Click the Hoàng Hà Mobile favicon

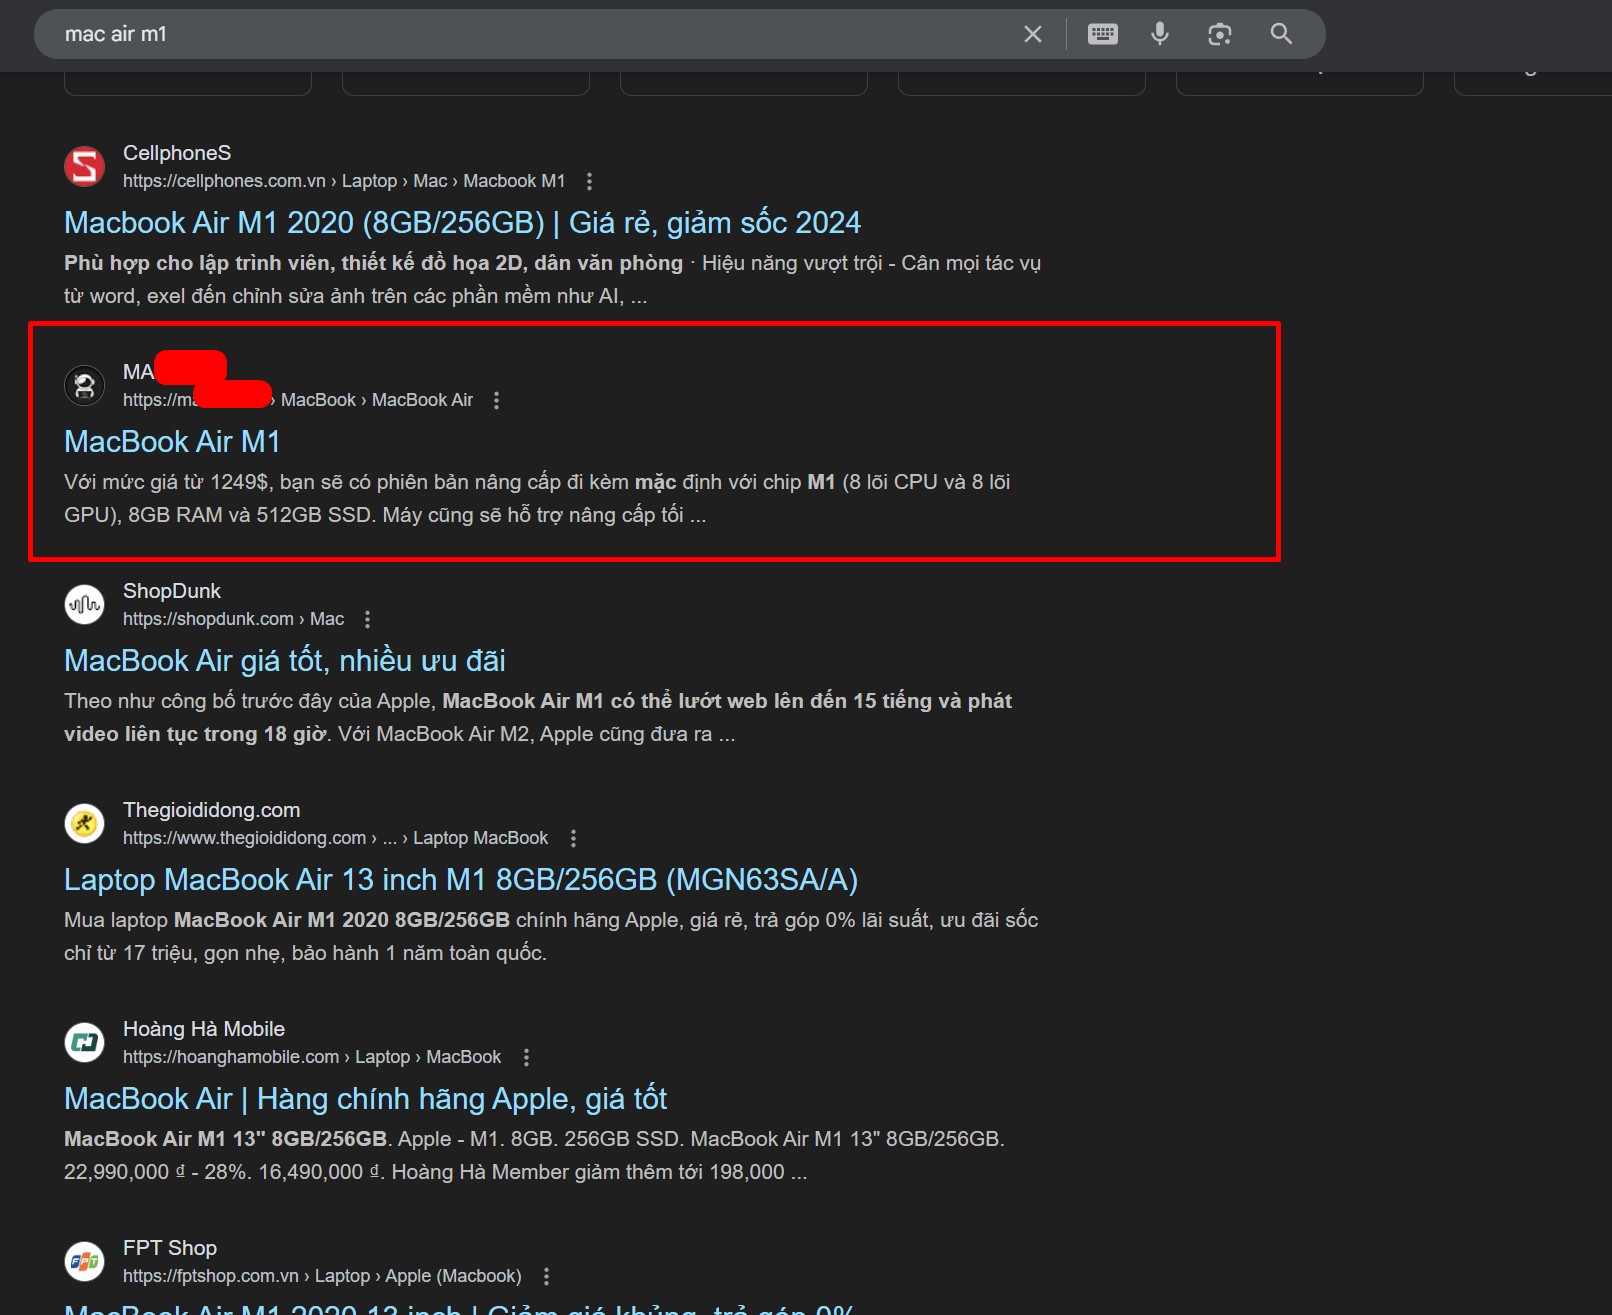click(x=85, y=1043)
